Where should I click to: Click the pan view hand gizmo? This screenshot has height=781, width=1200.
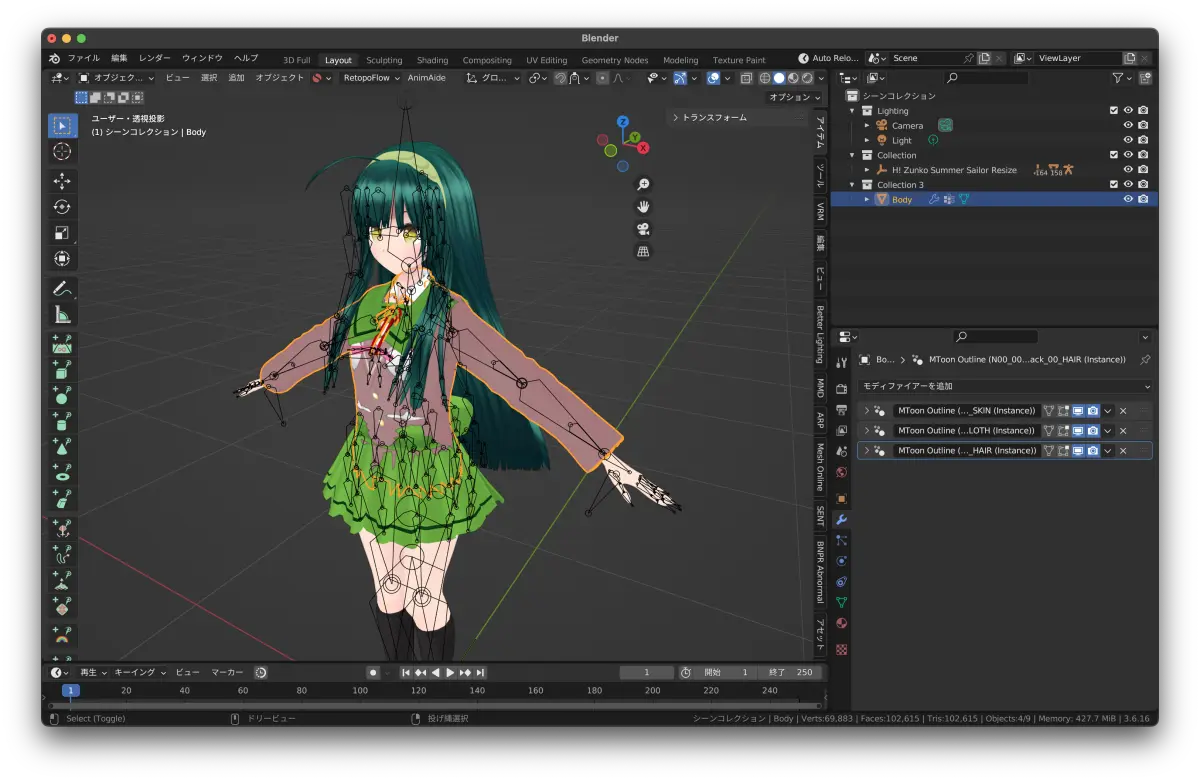coord(643,207)
